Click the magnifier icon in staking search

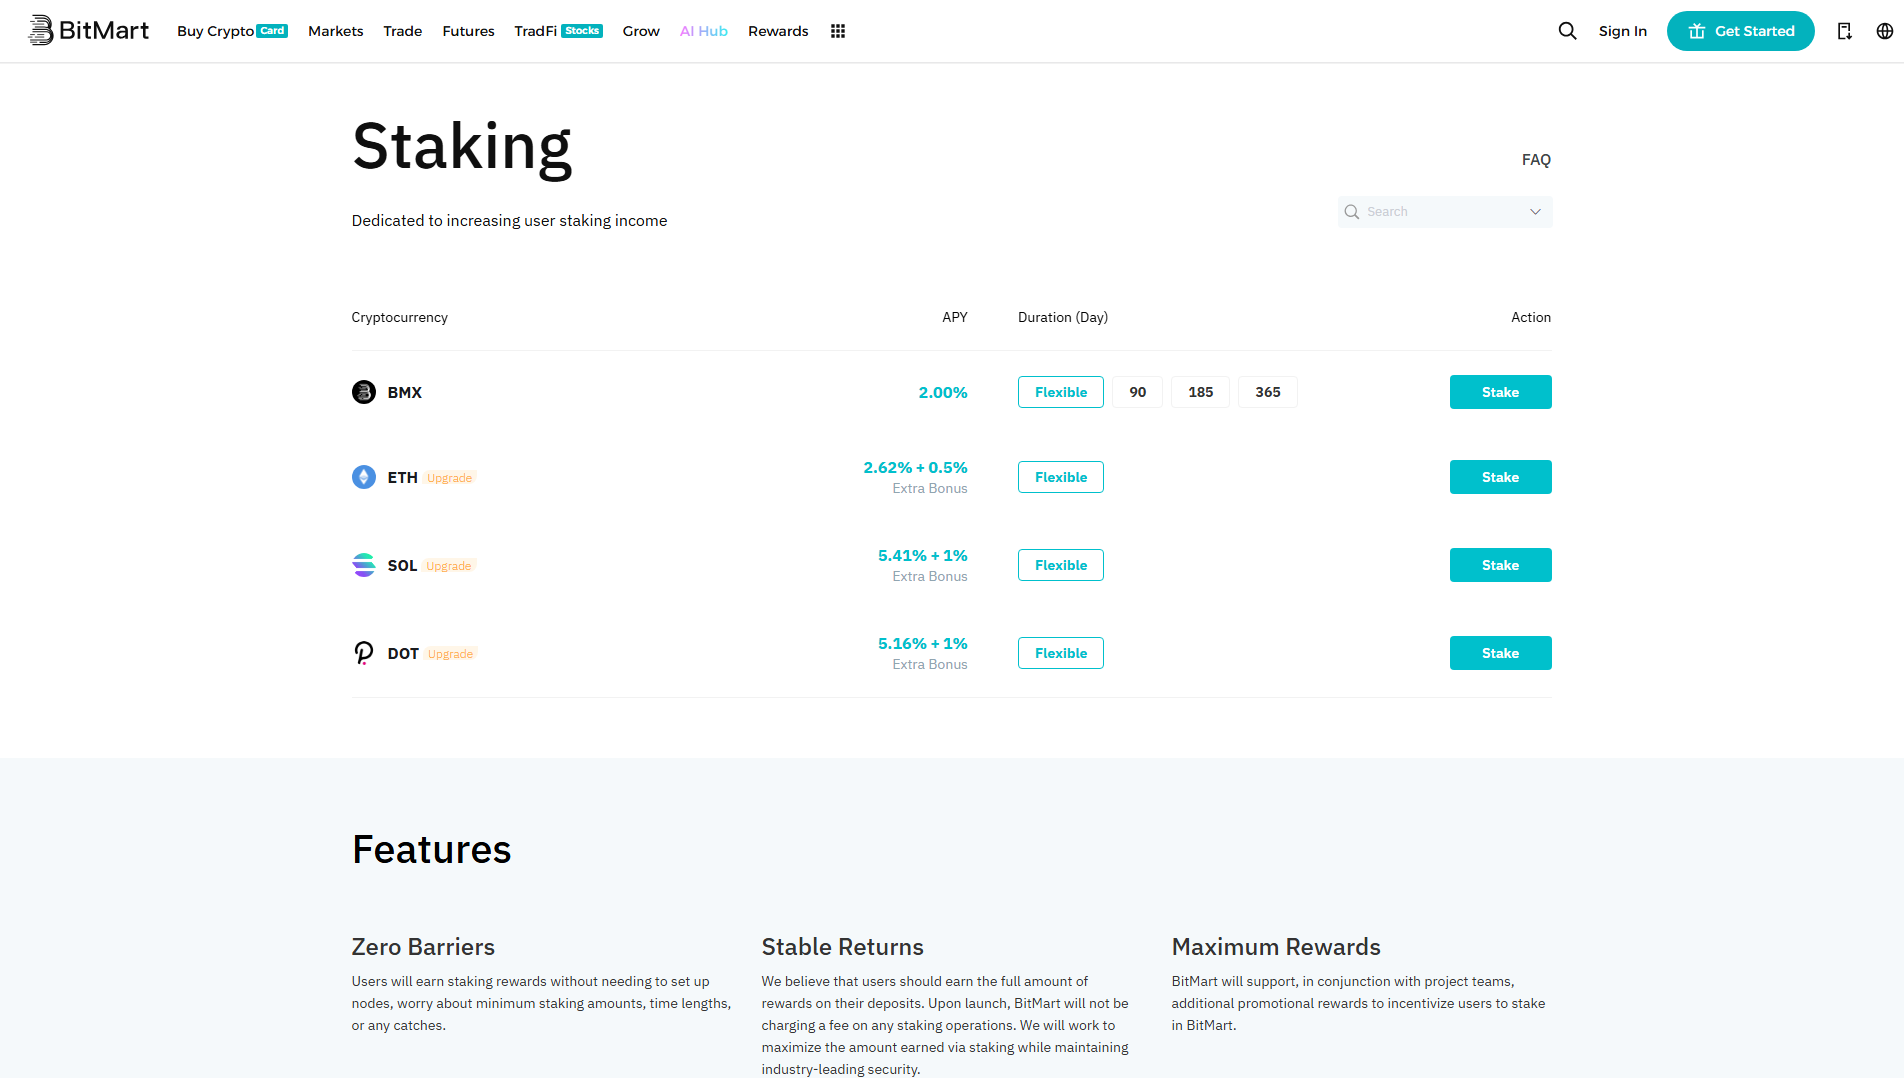pos(1352,212)
